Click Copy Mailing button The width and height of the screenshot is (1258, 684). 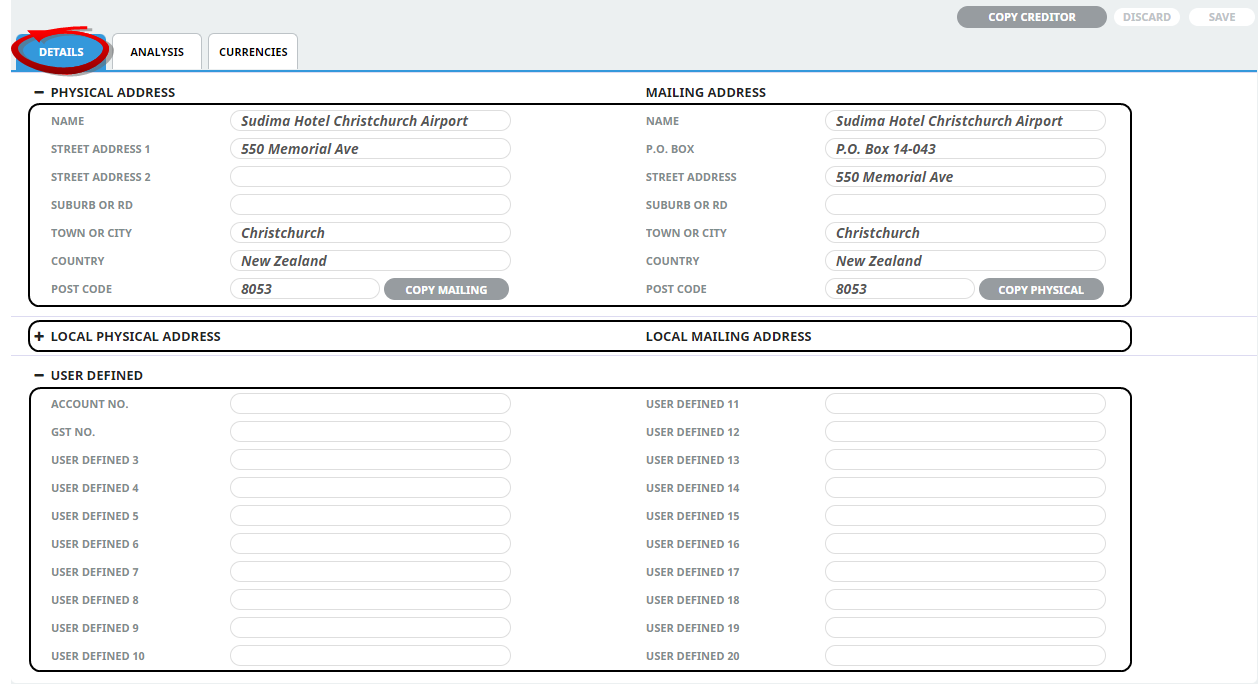(446, 290)
